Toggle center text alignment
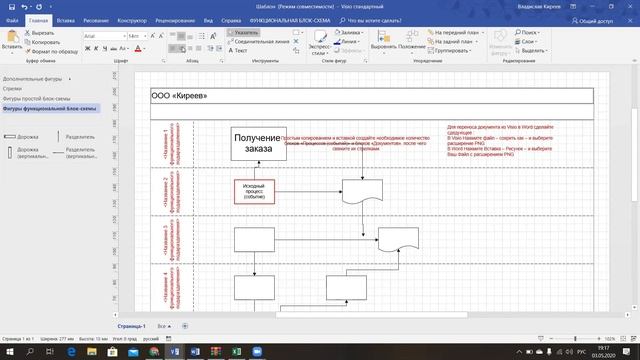The height and width of the screenshot is (360, 640). coord(181,49)
